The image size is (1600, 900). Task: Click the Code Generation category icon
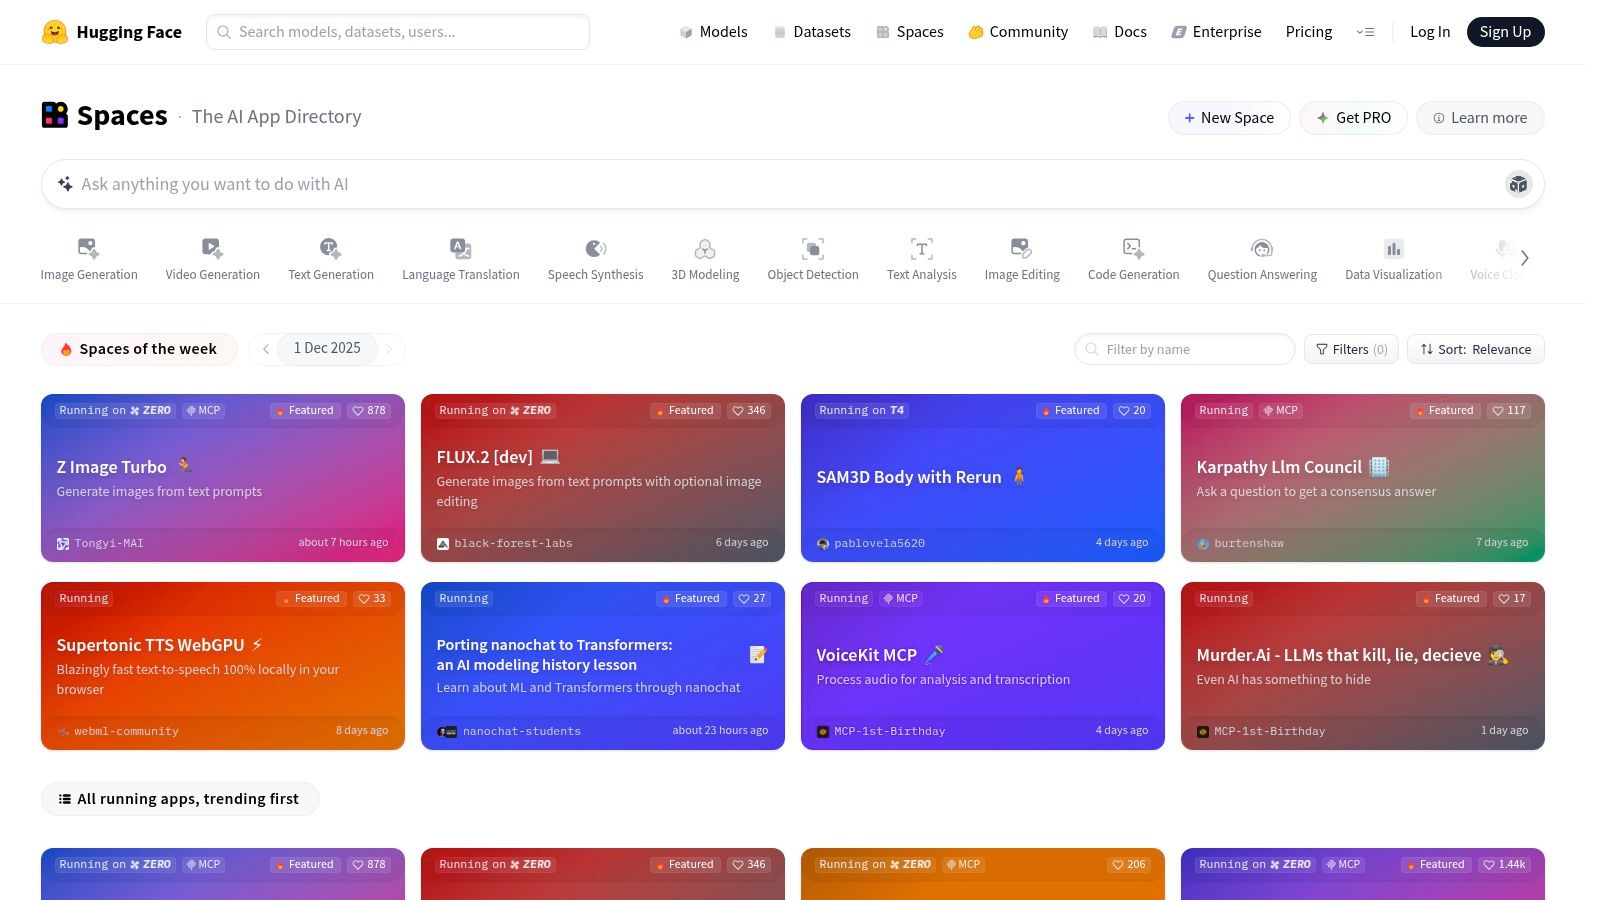(1133, 248)
